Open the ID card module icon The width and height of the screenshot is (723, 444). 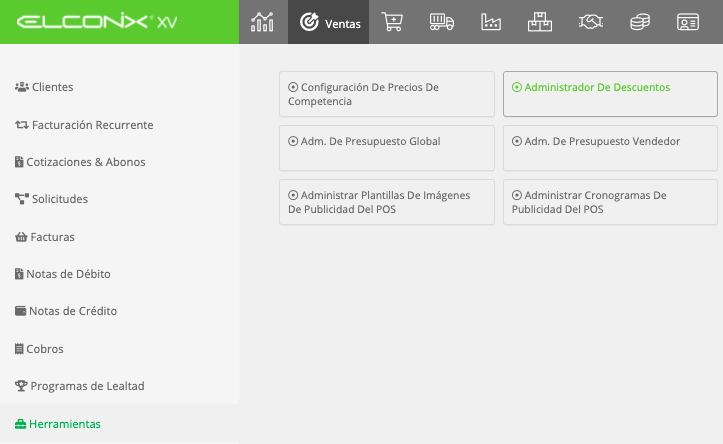click(x=688, y=22)
